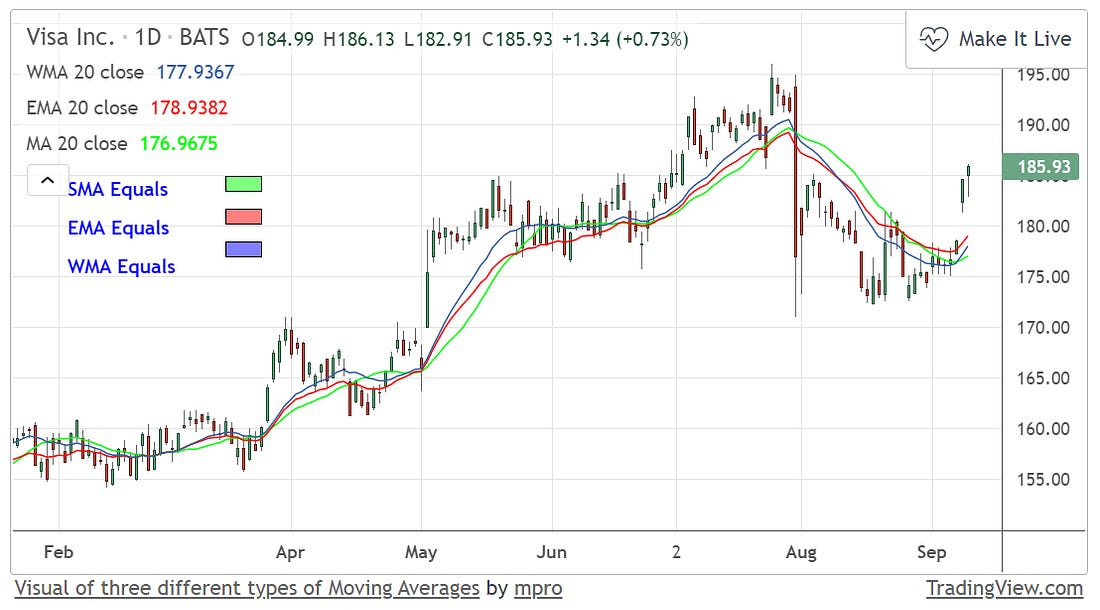This screenshot has height=610, width=1100.
Task: Click the high value H186.13 in header
Action: pyautogui.click(x=359, y=39)
